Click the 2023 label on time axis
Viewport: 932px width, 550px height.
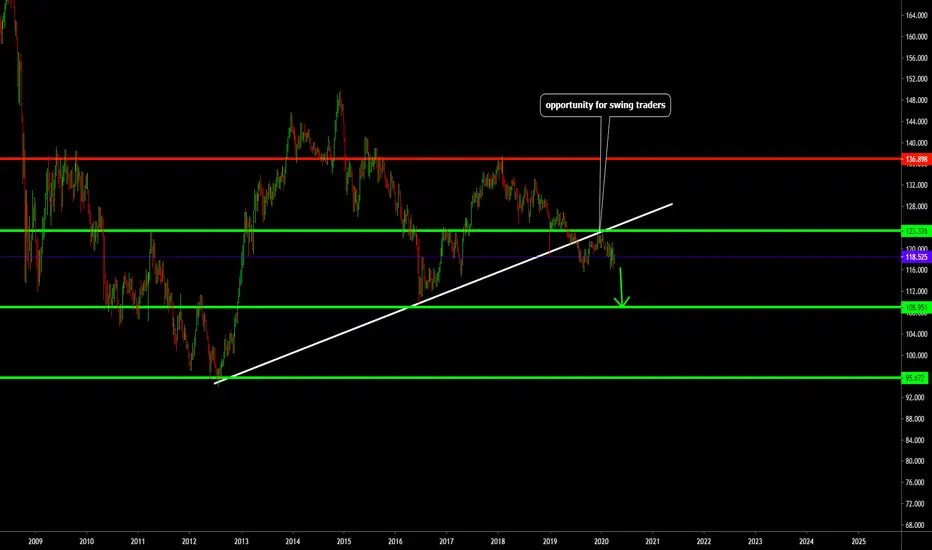755,541
